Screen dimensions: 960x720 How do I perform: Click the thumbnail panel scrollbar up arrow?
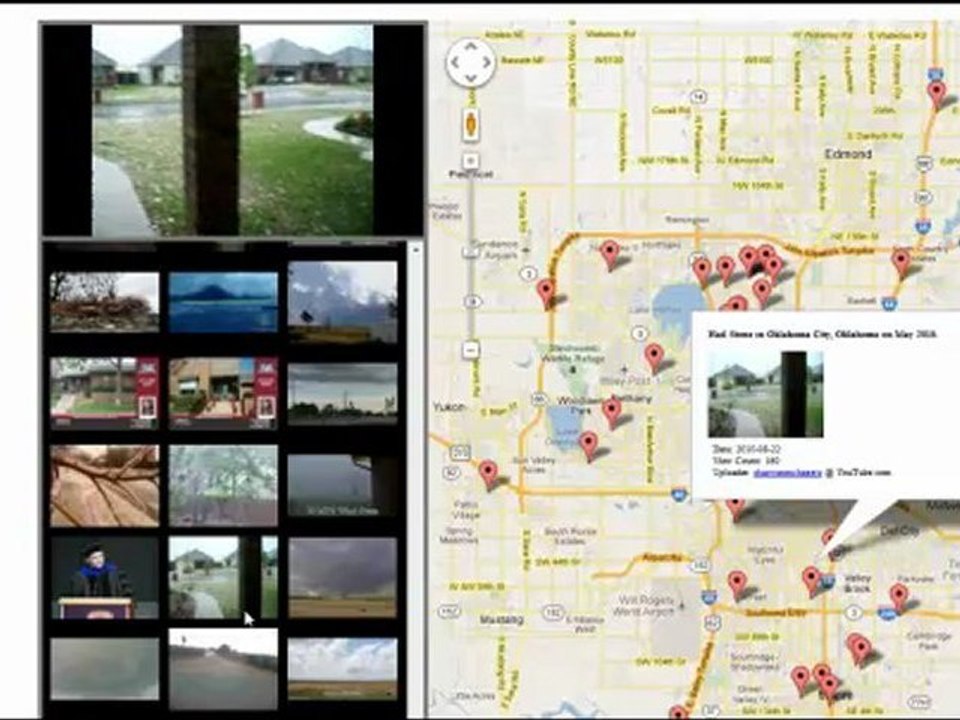click(x=416, y=249)
